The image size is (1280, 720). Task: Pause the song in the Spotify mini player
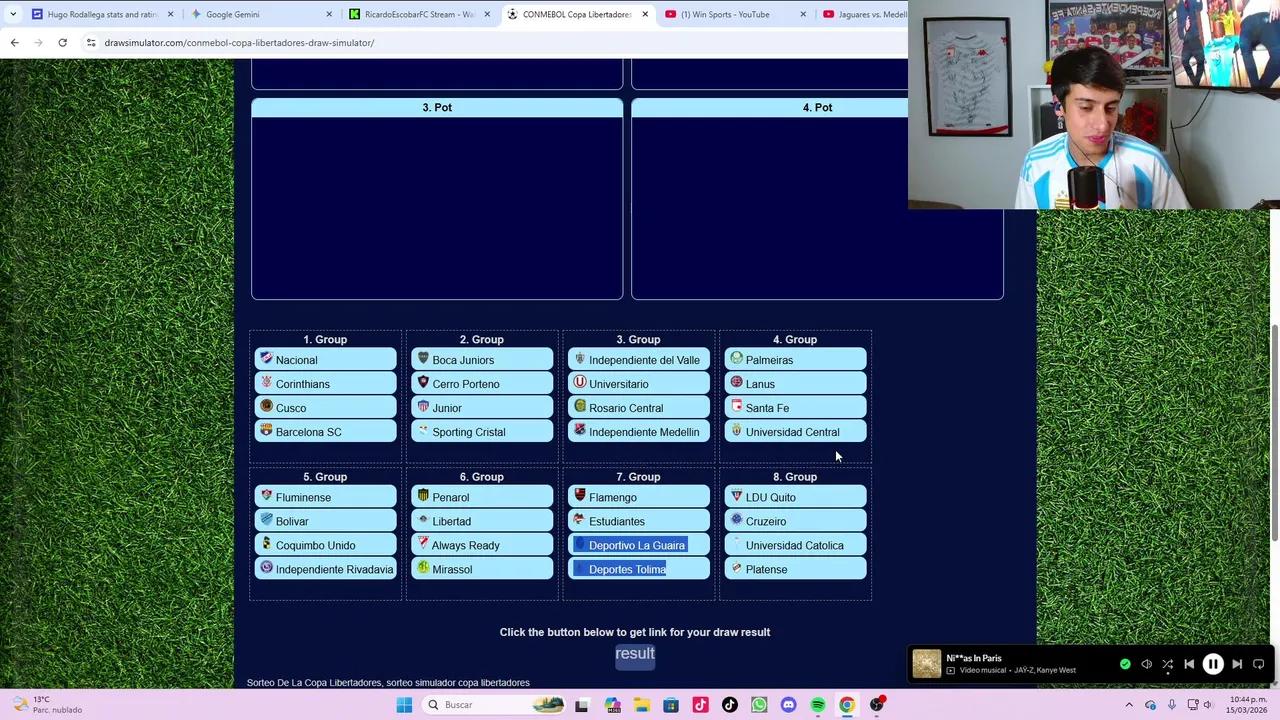pos(1212,664)
